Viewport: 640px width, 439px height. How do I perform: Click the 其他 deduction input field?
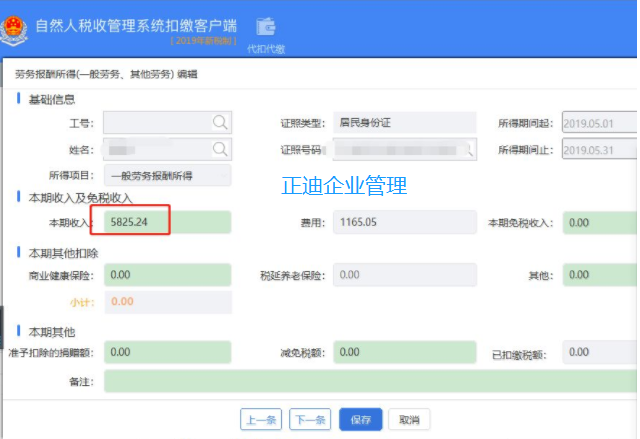[599, 274]
